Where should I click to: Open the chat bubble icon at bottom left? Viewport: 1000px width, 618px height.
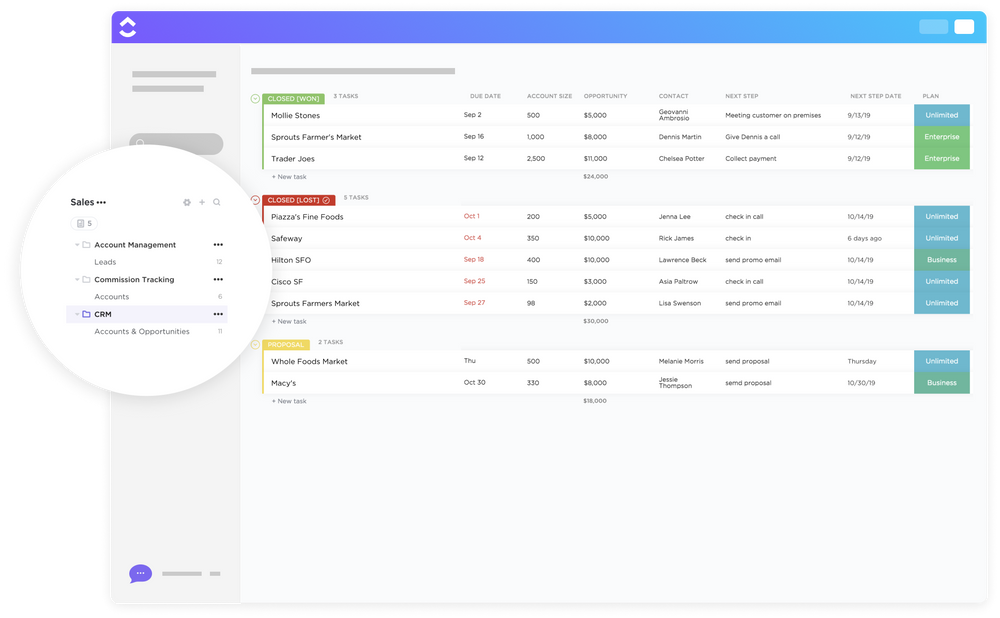[140, 573]
